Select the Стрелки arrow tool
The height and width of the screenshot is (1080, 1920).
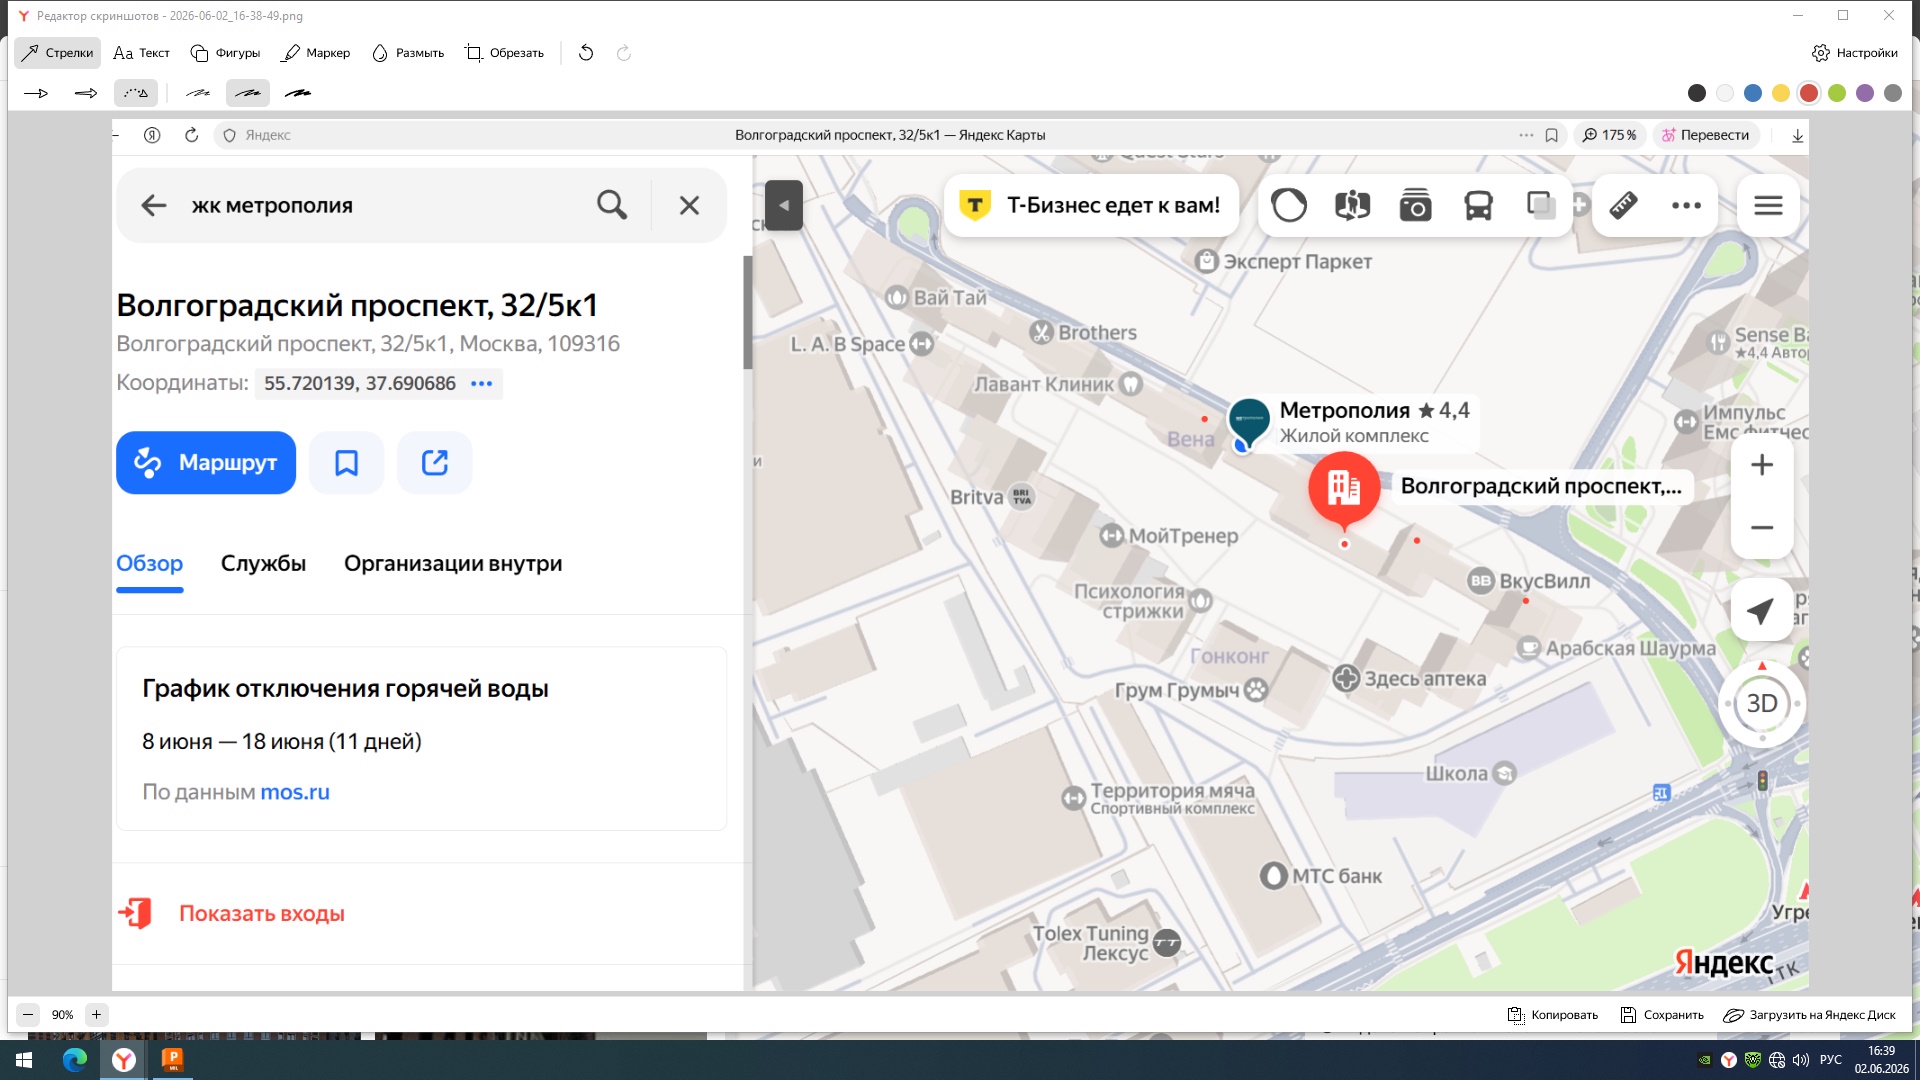[58, 53]
